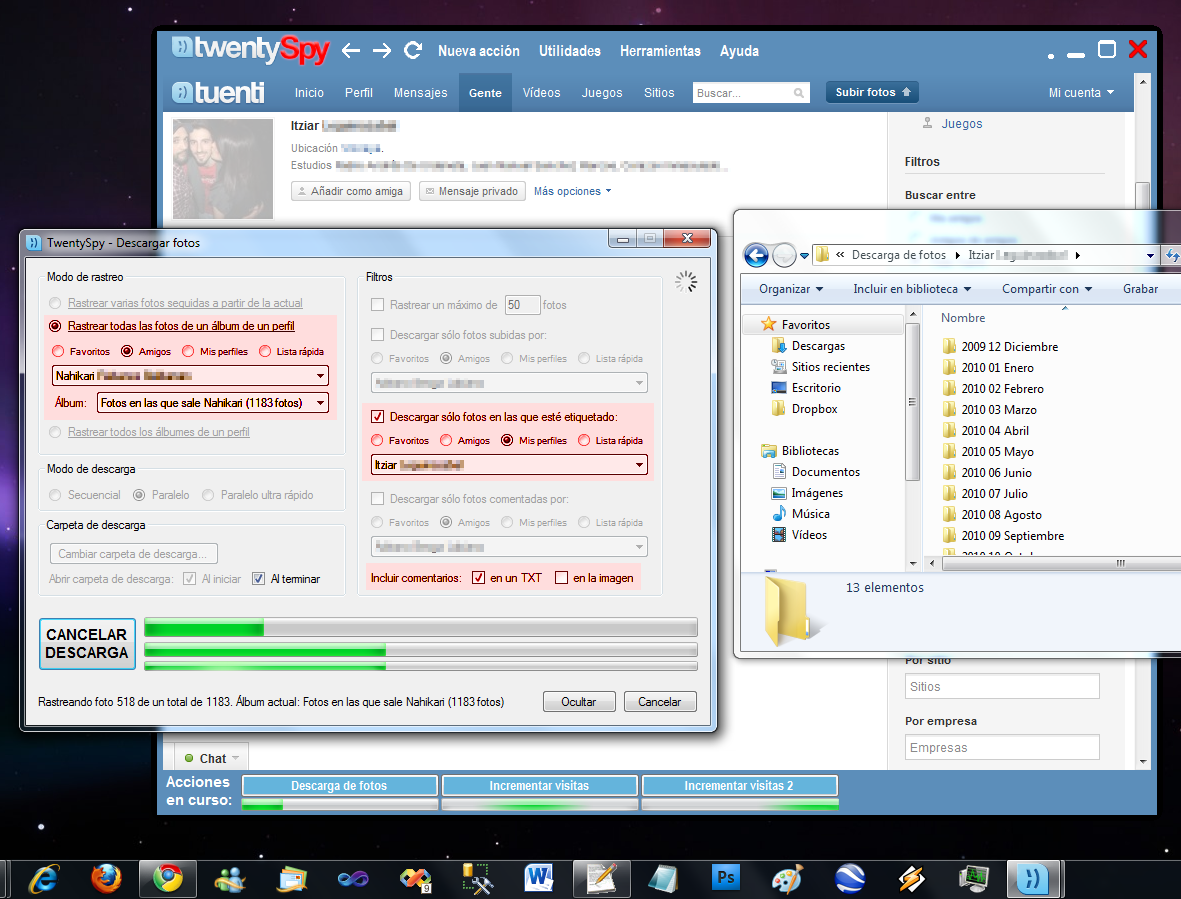The height and width of the screenshot is (899, 1181).
Task: Click the search magnifier in Buscar box
Action: click(799, 93)
